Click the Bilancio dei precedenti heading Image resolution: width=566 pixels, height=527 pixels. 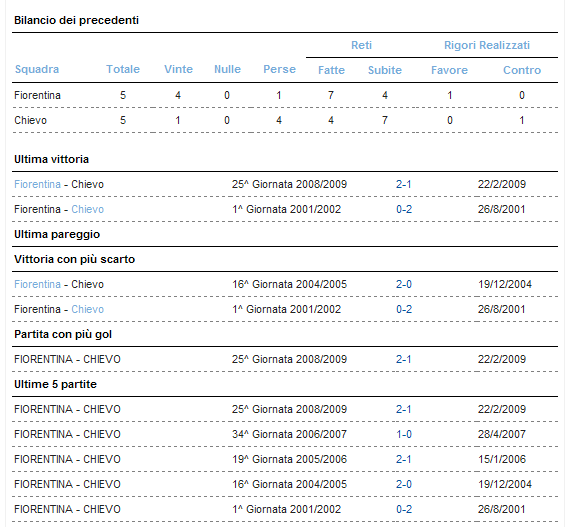(76, 20)
